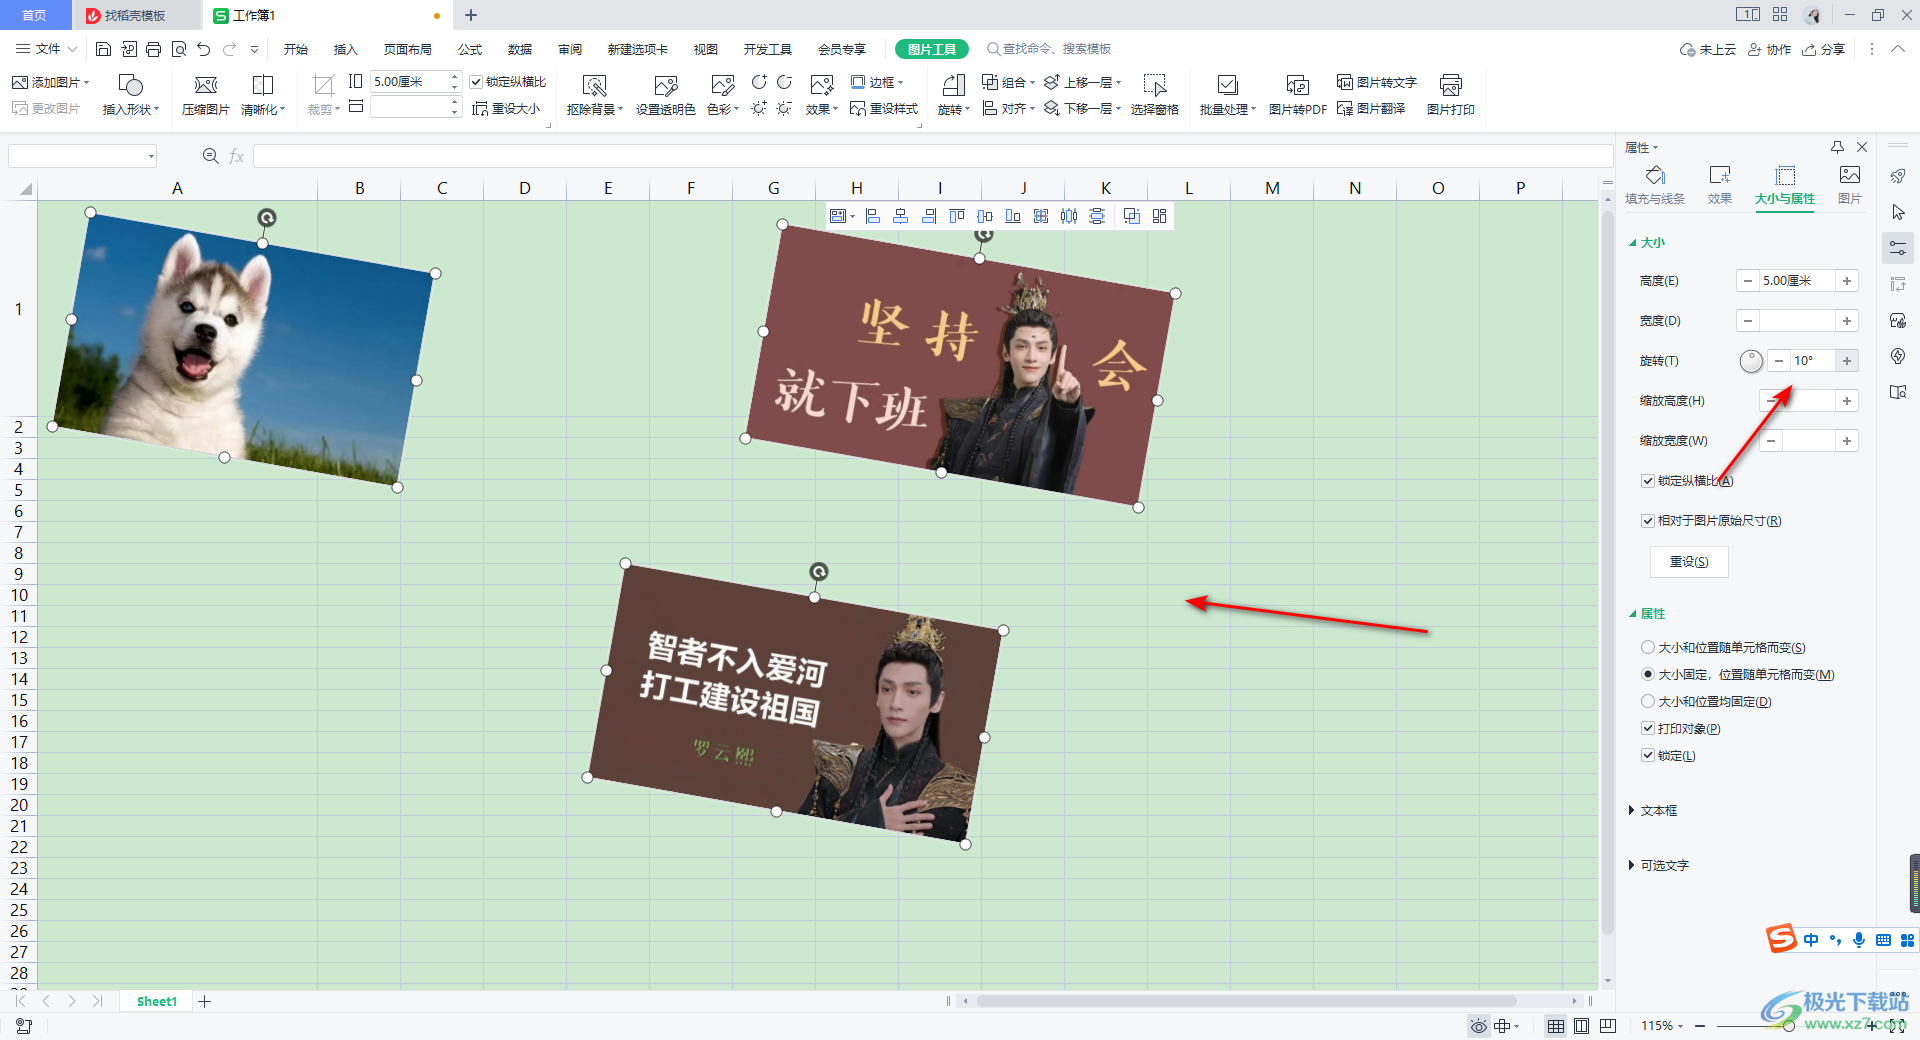Click the 未上云 not uploaded to cloud button

point(1708,49)
